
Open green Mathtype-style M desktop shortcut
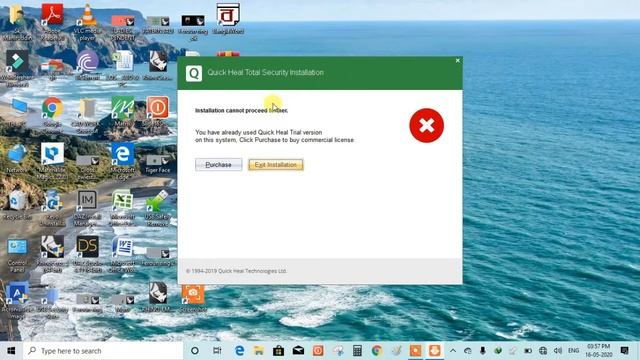122,111
